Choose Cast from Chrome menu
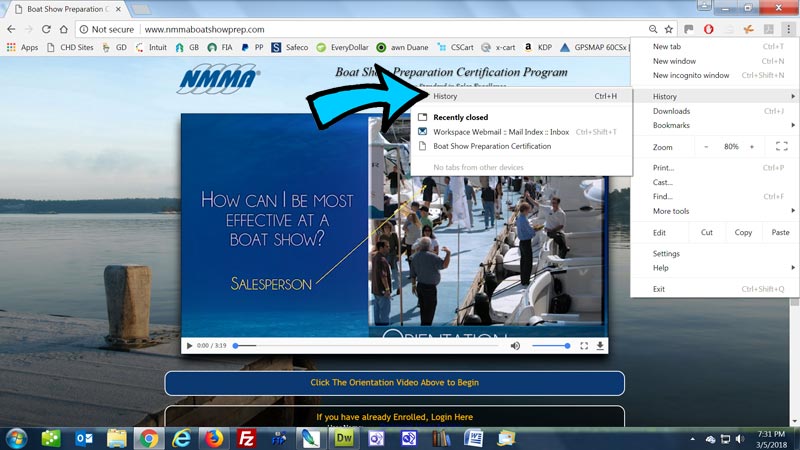 coord(714,182)
